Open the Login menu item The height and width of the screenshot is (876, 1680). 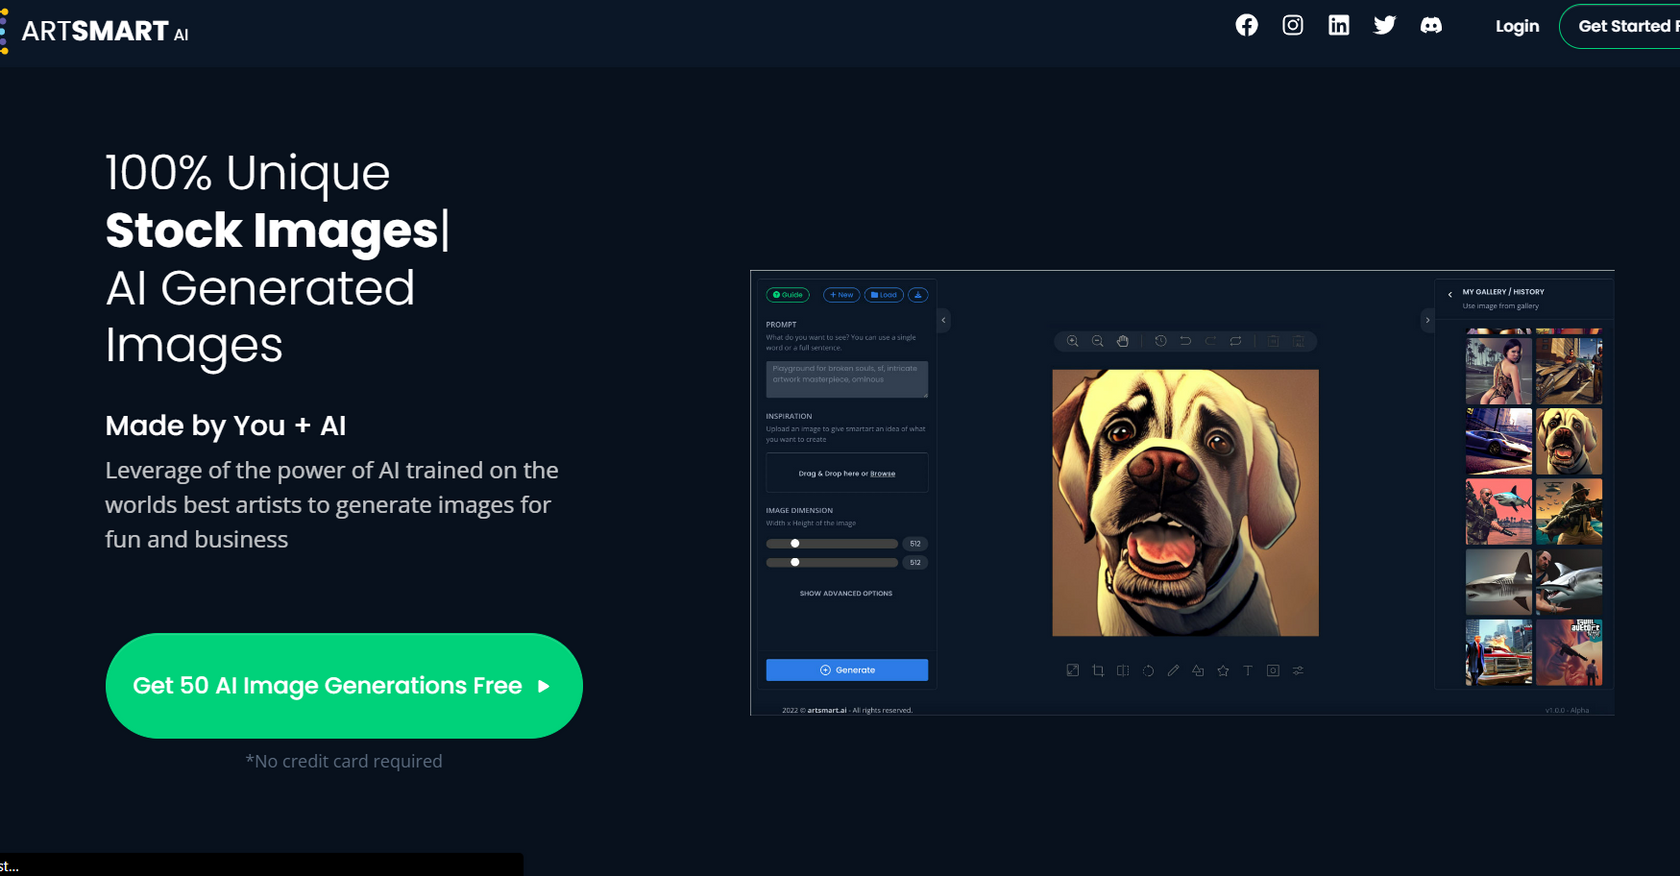(x=1517, y=26)
